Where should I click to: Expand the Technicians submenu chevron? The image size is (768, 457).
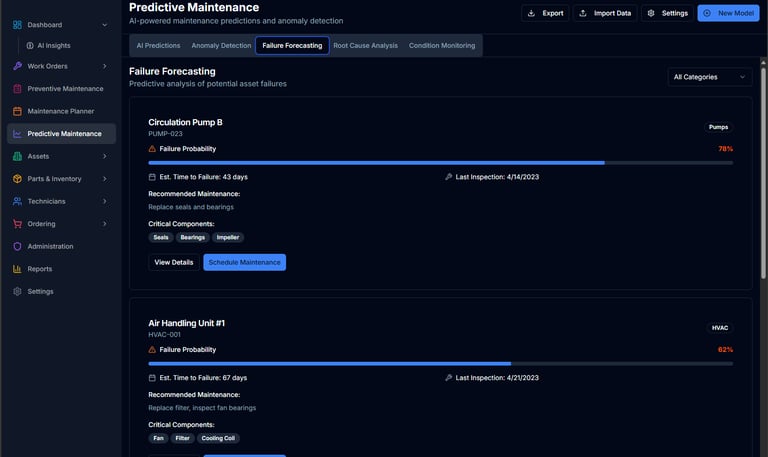pyautogui.click(x=104, y=201)
